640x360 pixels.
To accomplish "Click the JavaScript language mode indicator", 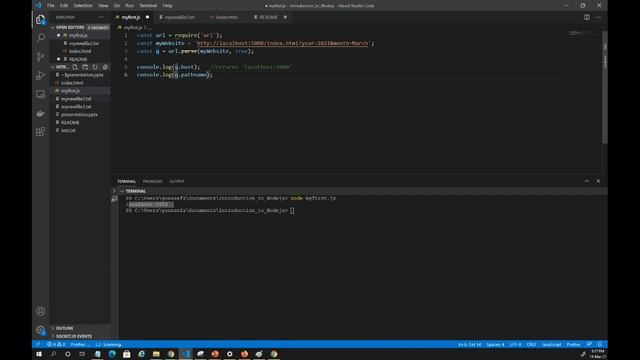I will [551, 344].
